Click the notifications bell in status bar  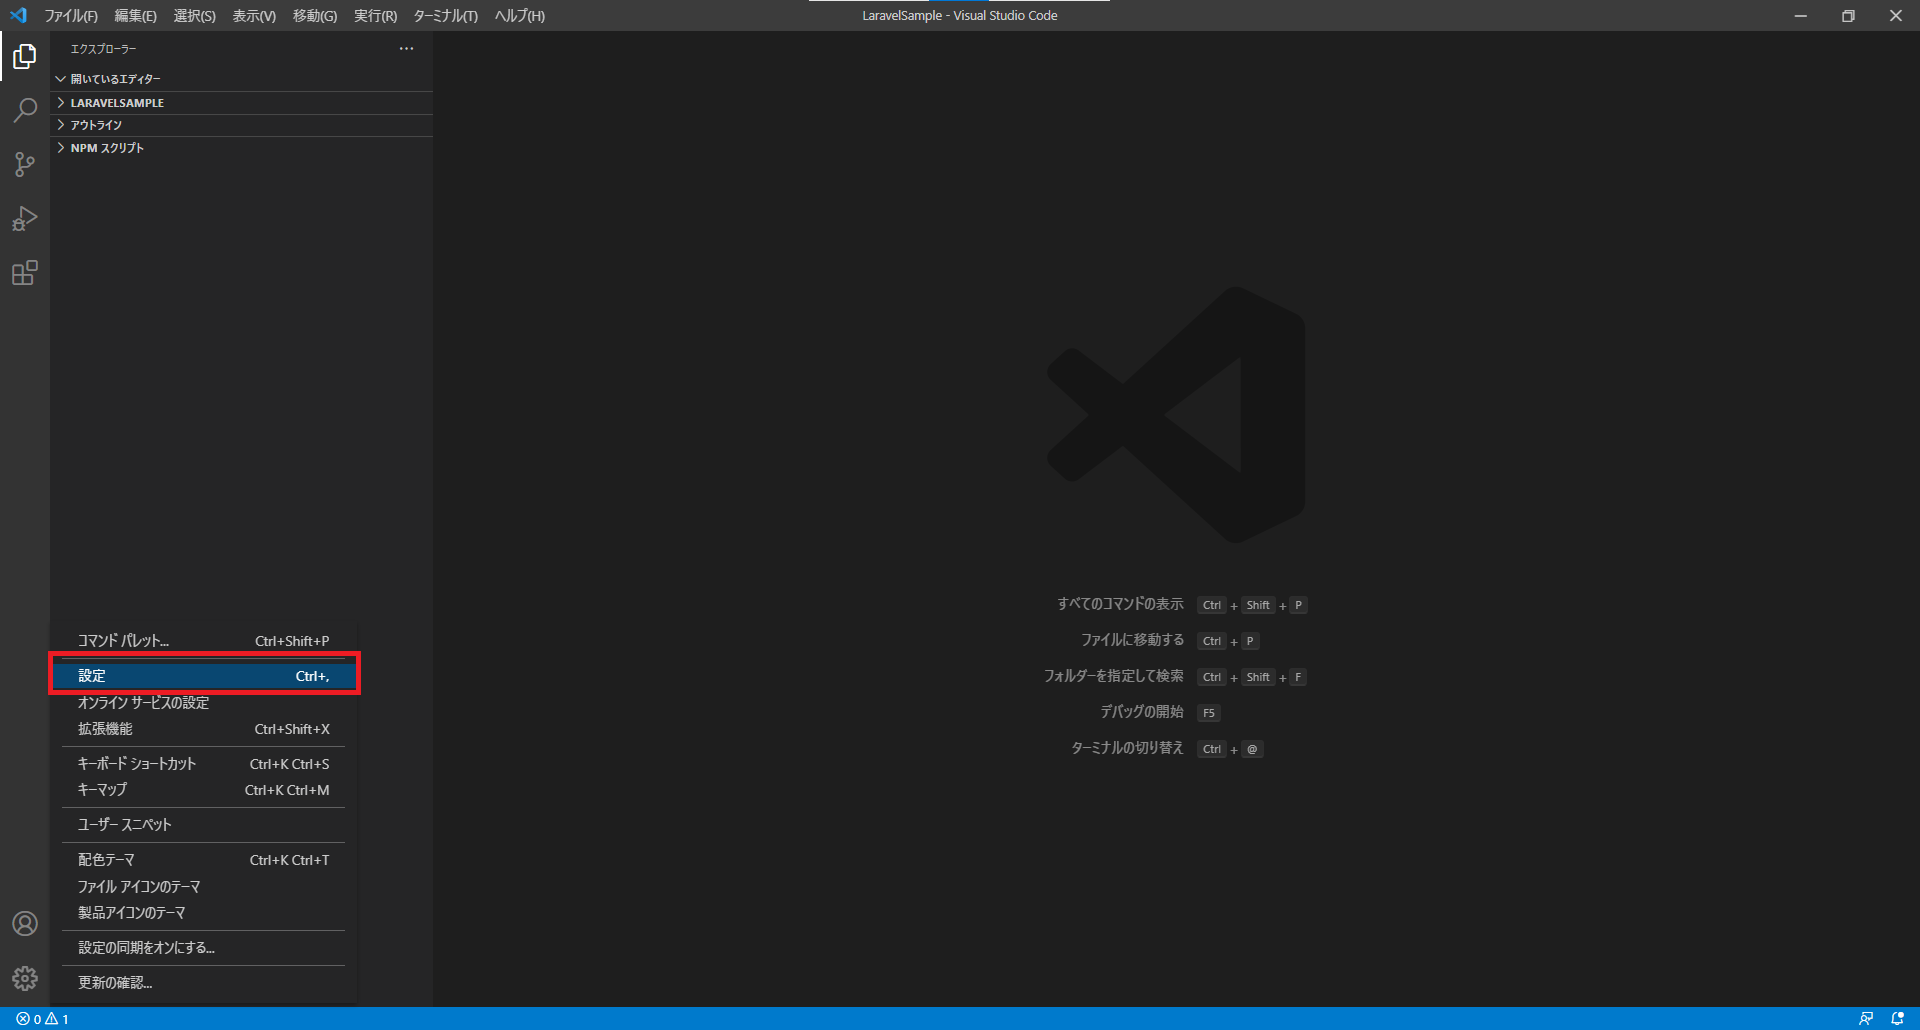1897,1019
